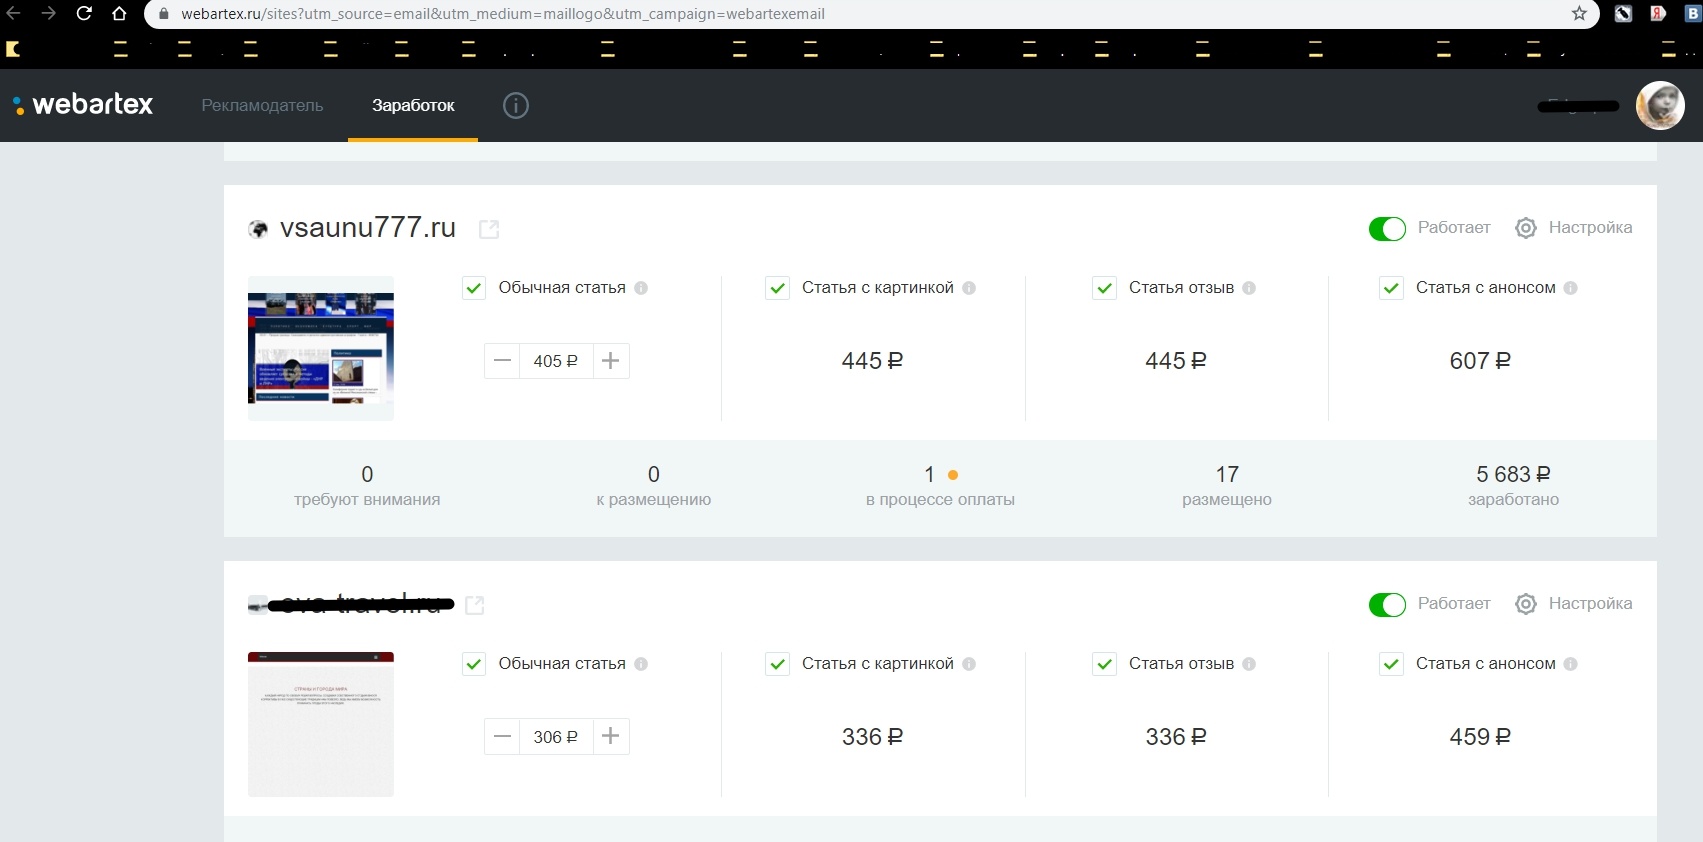This screenshot has height=842, width=1703.
Task: Show info for Статья с картинкой in vsaunu777.ru
Action: 969,288
